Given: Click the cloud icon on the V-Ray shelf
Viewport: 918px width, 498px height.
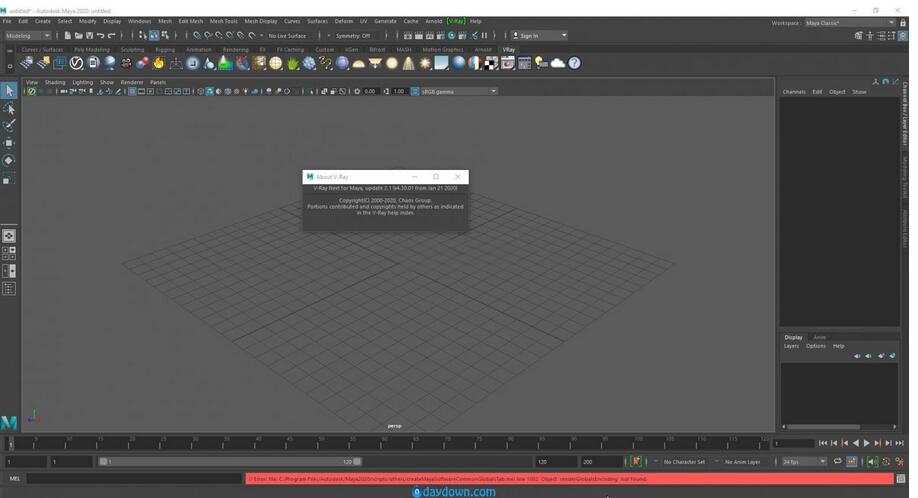Looking at the screenshot, I should [x=558, y=63].
